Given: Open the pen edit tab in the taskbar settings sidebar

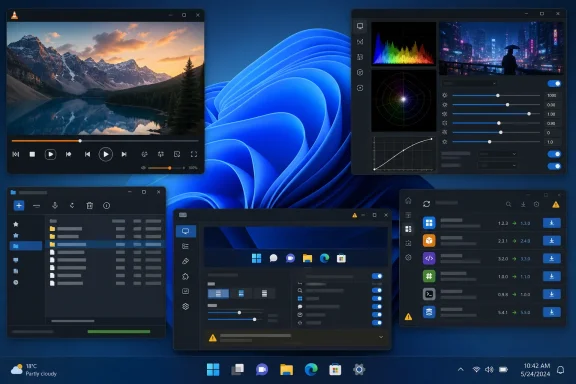Looking at the screenshot, I should point(186,261).
